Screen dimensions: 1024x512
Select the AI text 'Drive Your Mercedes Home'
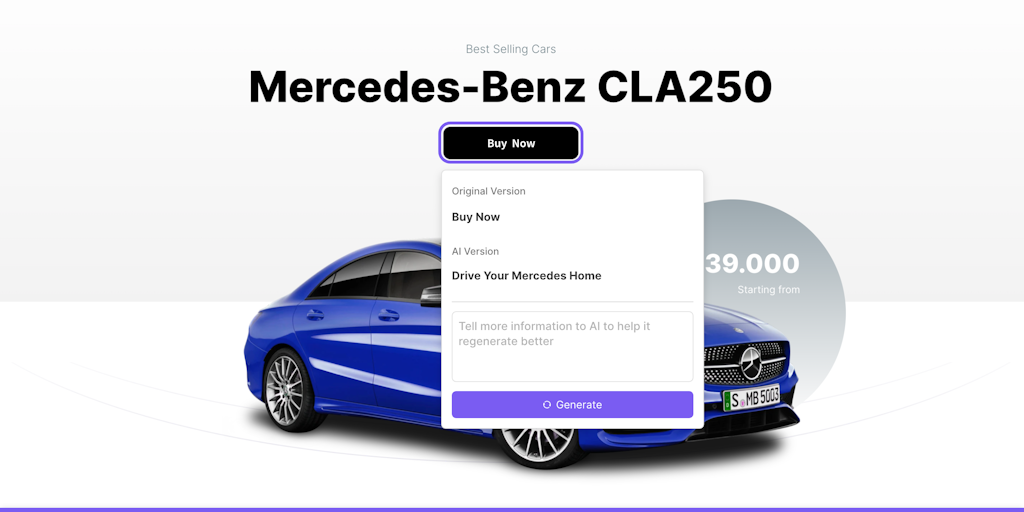526,276
